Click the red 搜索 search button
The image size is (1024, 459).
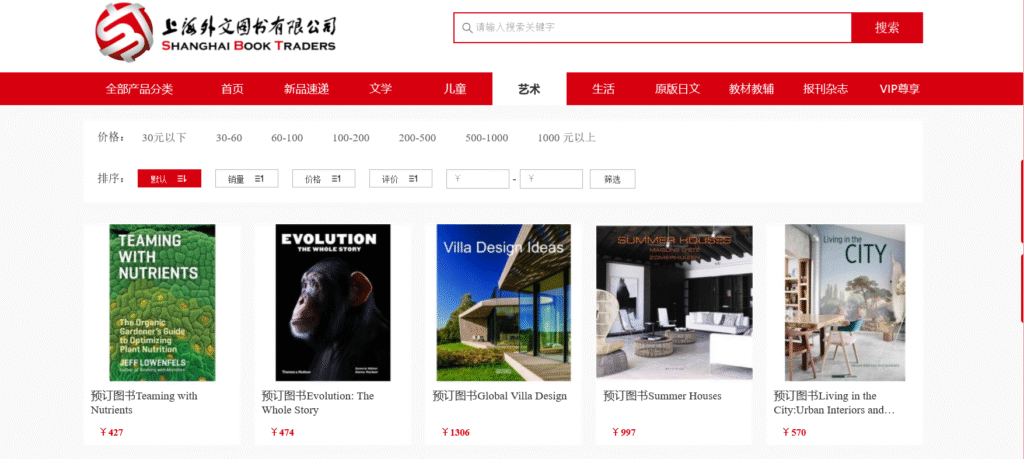point(887,27)
